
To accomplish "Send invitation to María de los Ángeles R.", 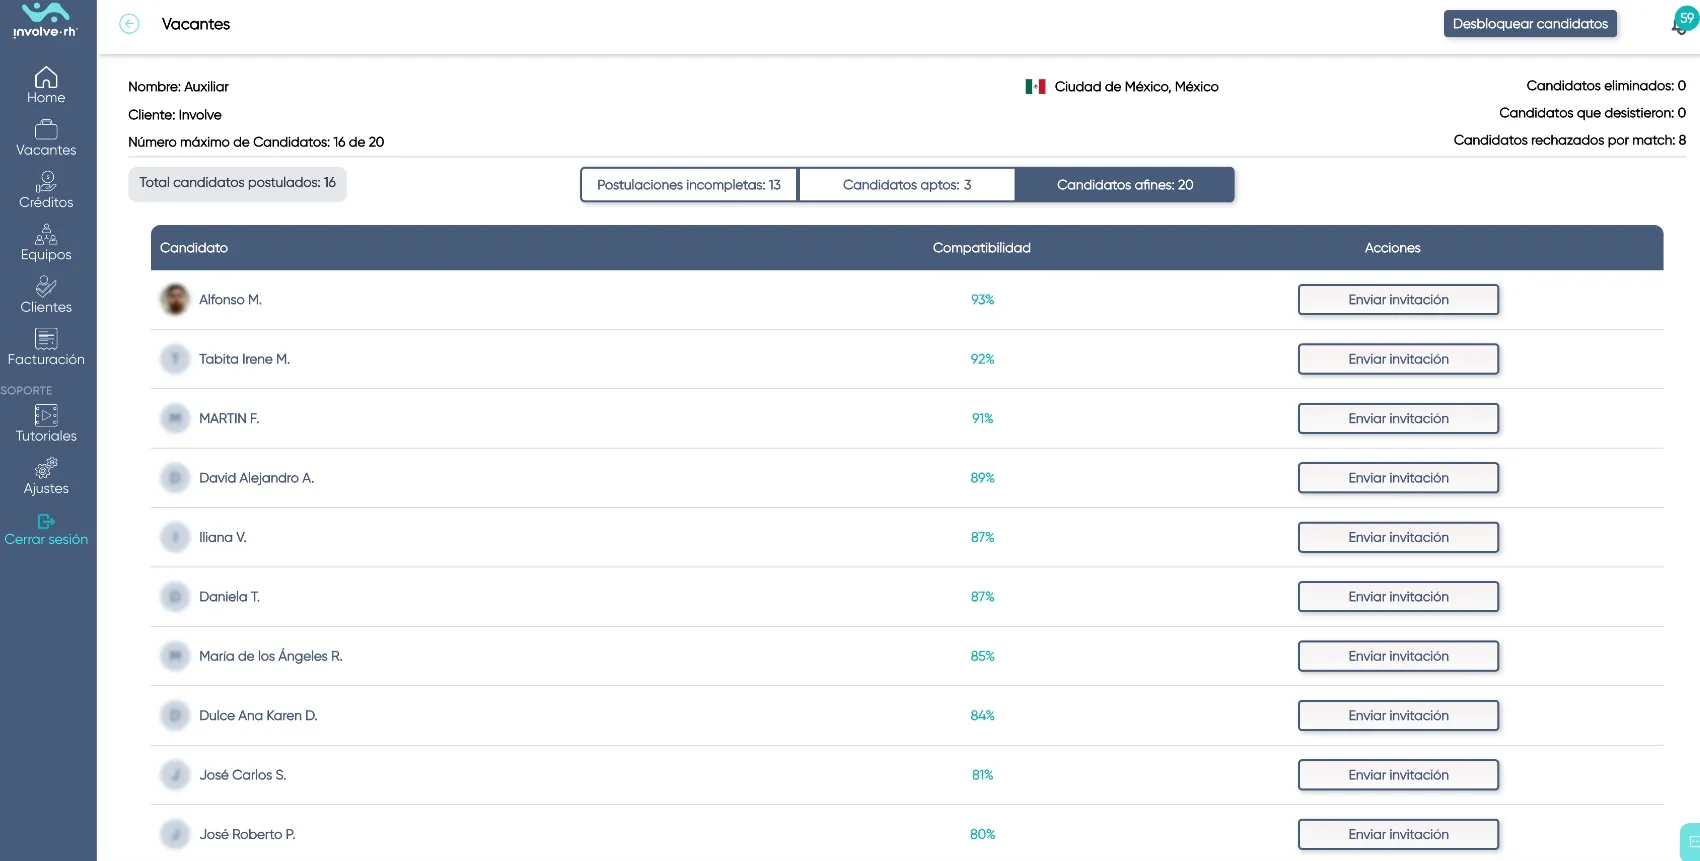I will pos(1398,656).
